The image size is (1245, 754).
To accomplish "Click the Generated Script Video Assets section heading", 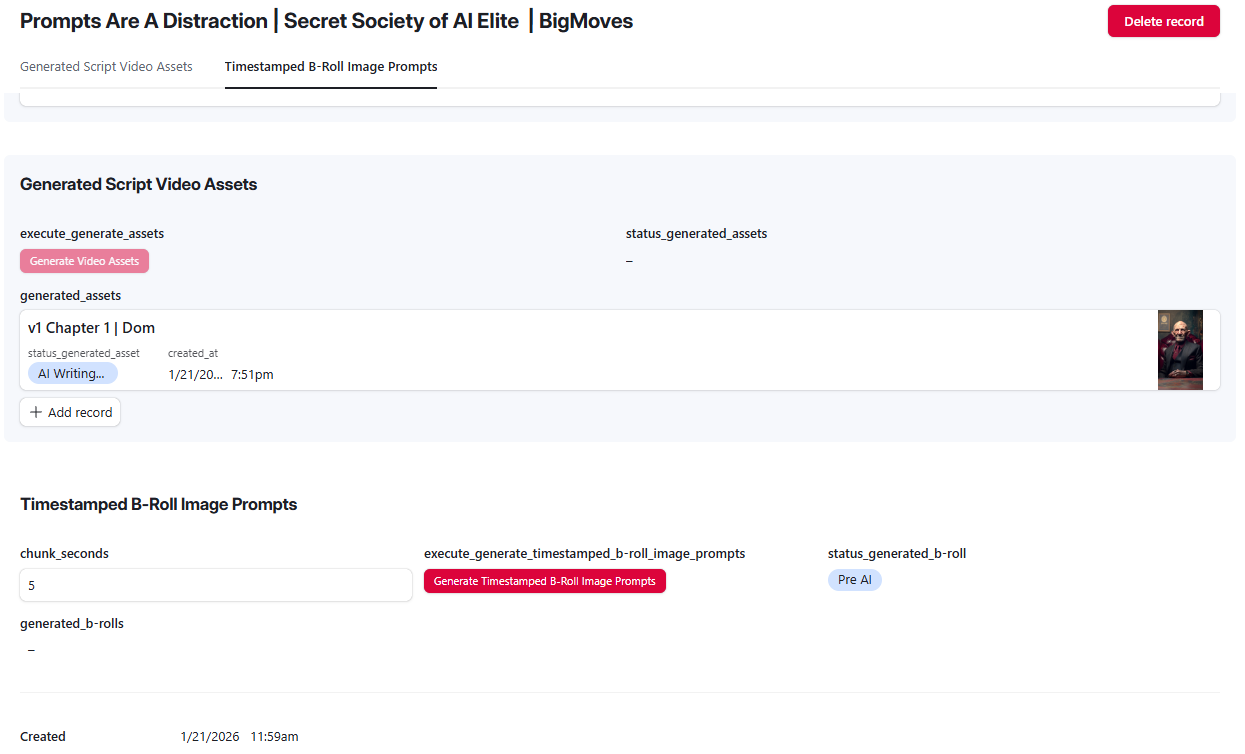I will coord(139,184).
